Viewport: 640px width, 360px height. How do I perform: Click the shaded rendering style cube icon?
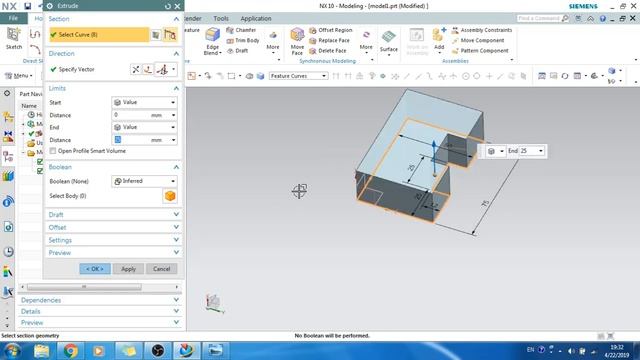[260, 76]
